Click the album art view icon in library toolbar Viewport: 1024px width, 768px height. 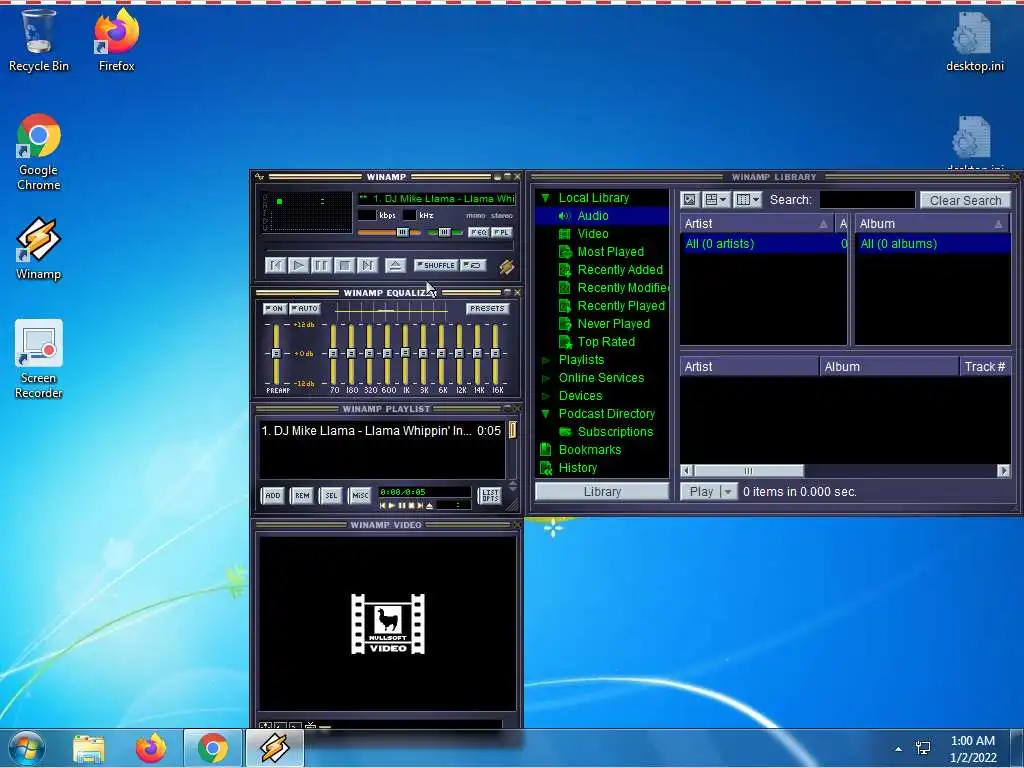(x=690, y=200)
